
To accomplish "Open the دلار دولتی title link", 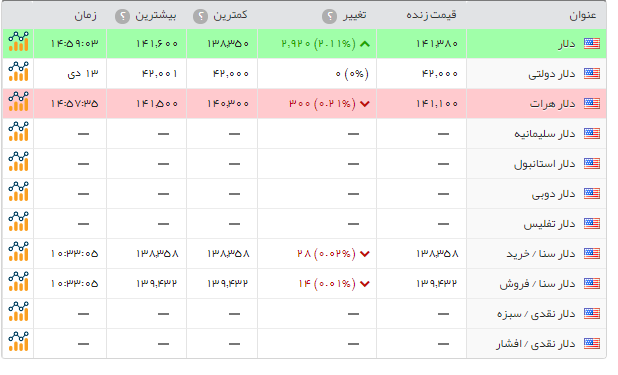I will coord(552,74).
